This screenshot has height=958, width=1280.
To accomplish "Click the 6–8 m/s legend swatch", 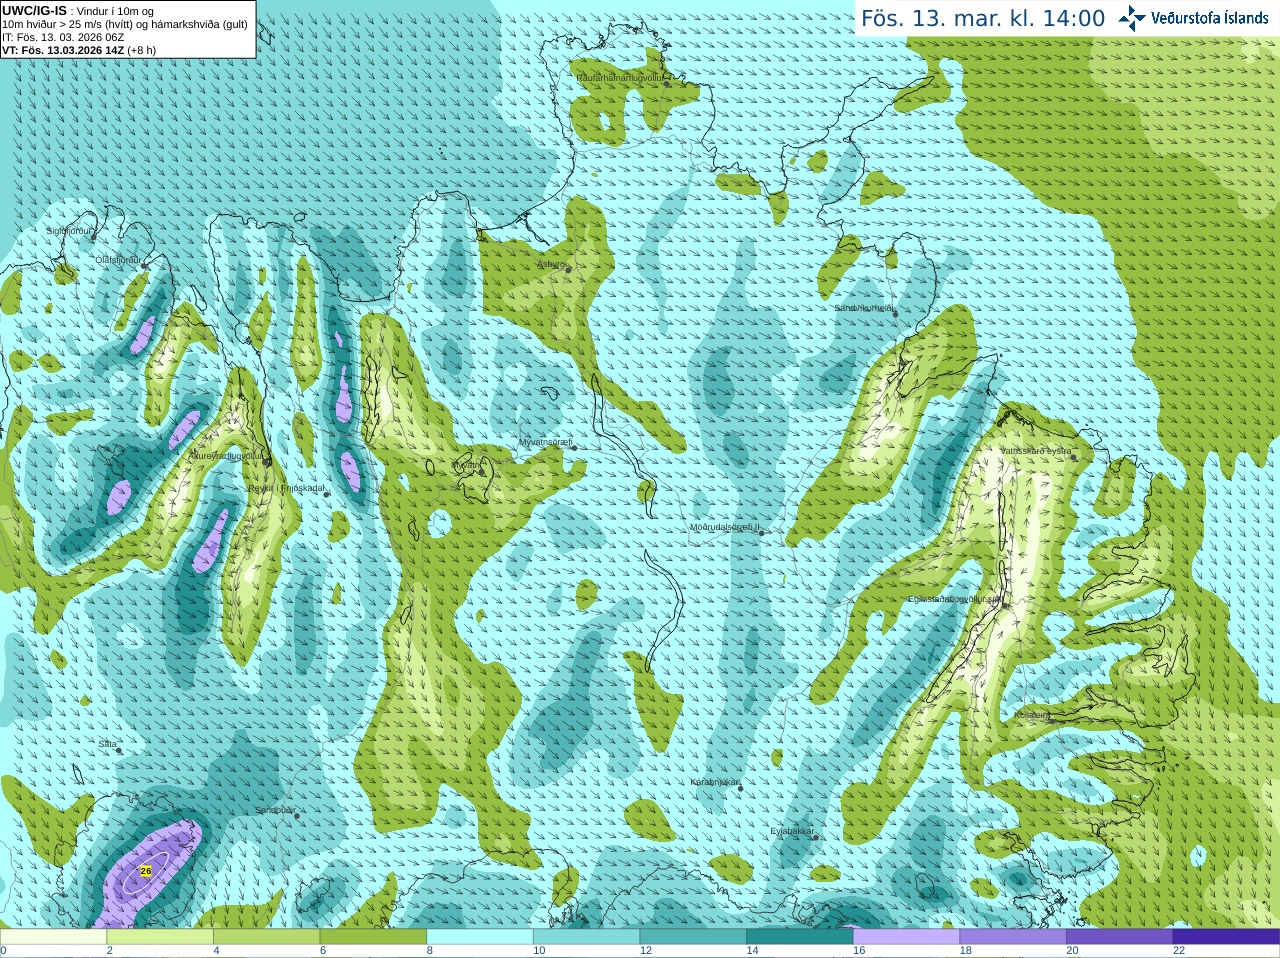I will [373, 937].
